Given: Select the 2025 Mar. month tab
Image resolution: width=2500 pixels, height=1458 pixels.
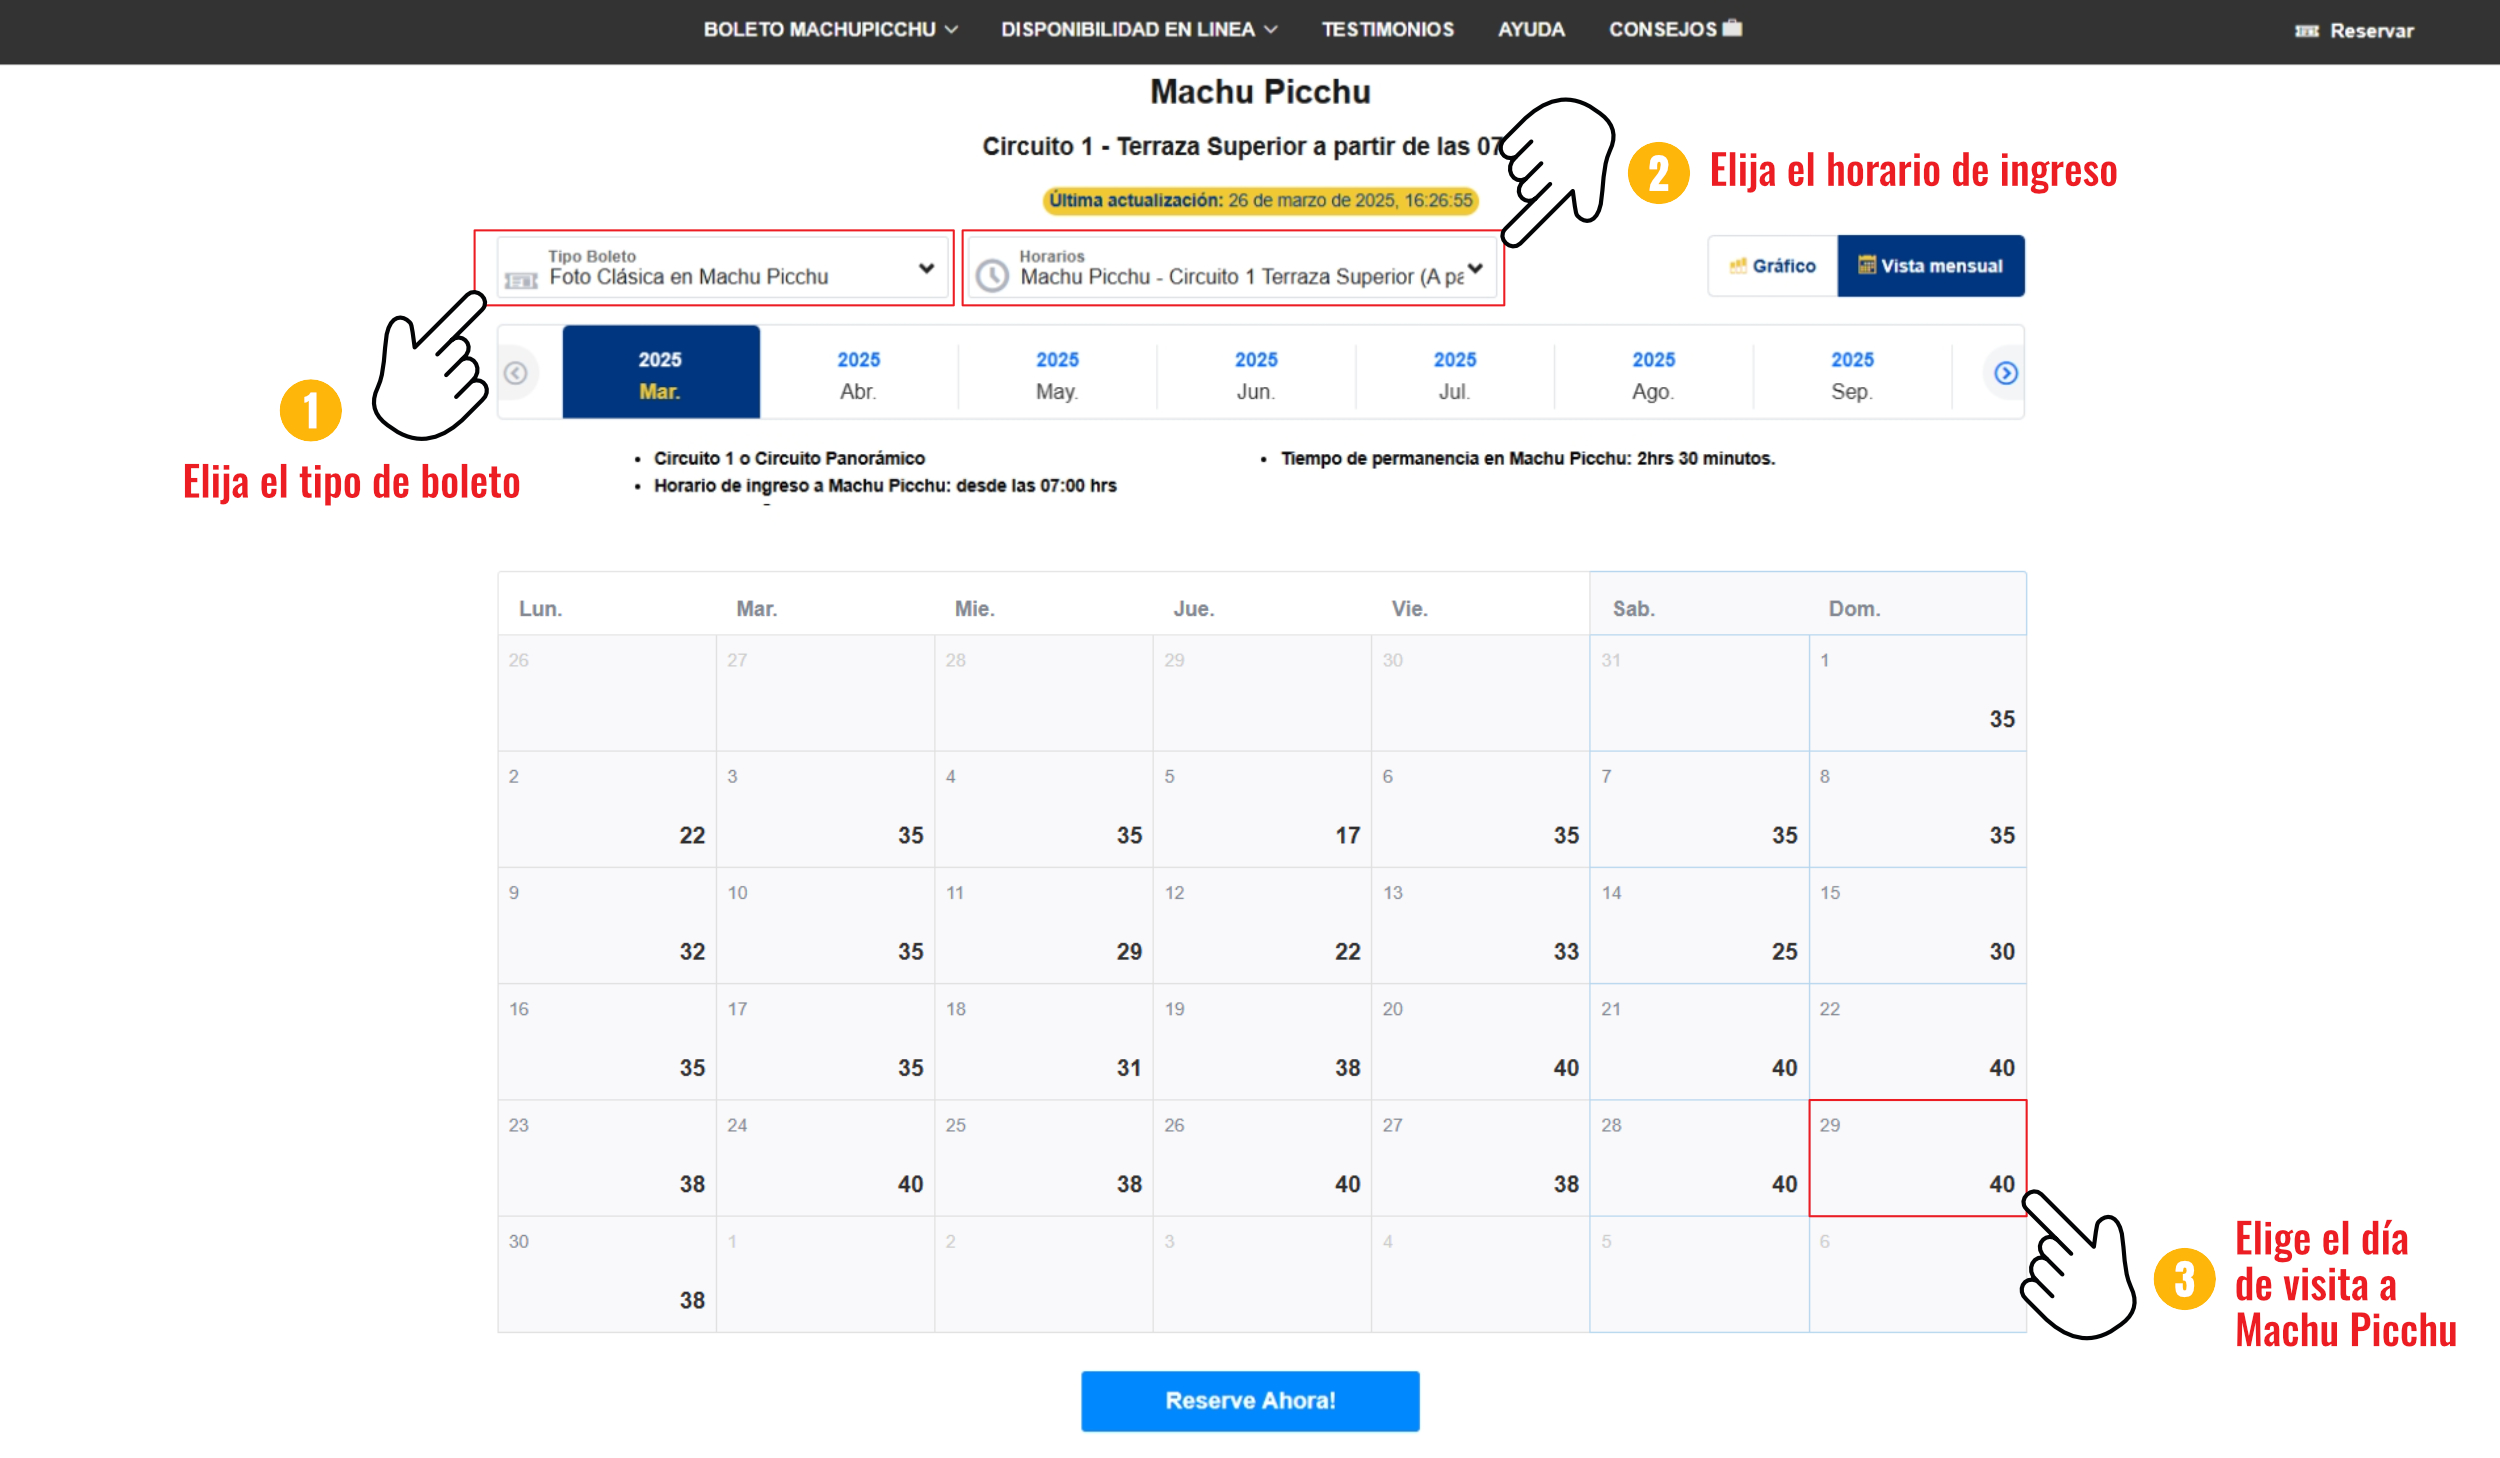Looking at the screenshot, I should [660, 373].
